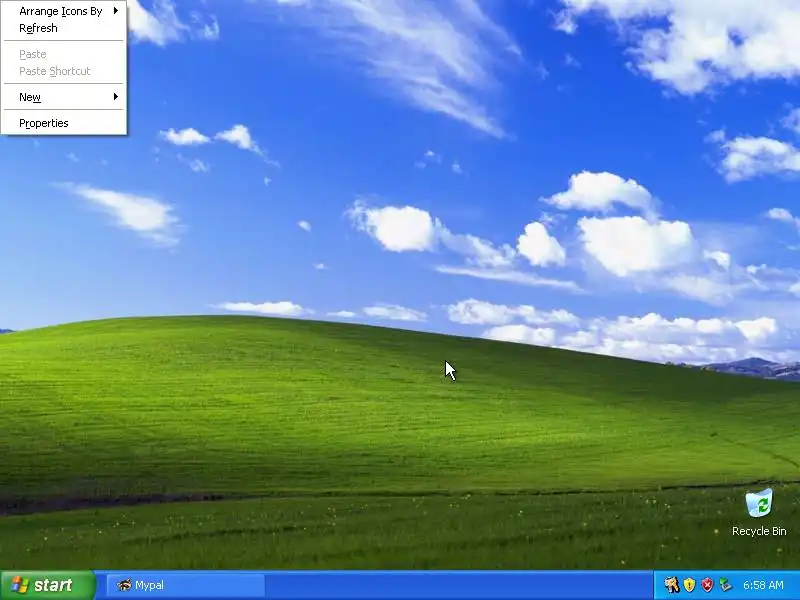800x600 pixels.
Task: Click the yellow Windows Update shield tray icon
Action: click(x=689, y=585)
